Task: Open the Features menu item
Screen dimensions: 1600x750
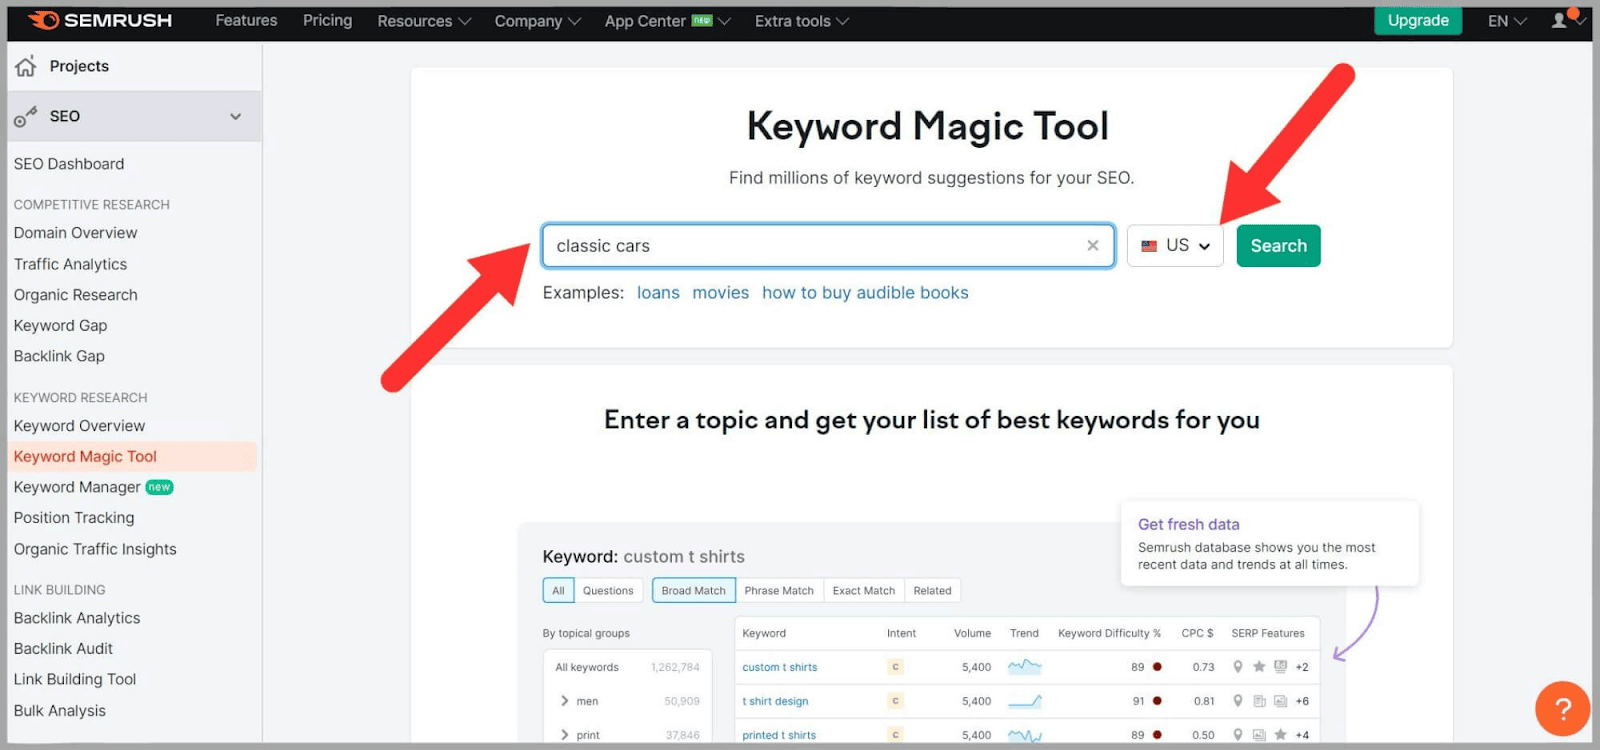Action: click(x=246, y=20)
